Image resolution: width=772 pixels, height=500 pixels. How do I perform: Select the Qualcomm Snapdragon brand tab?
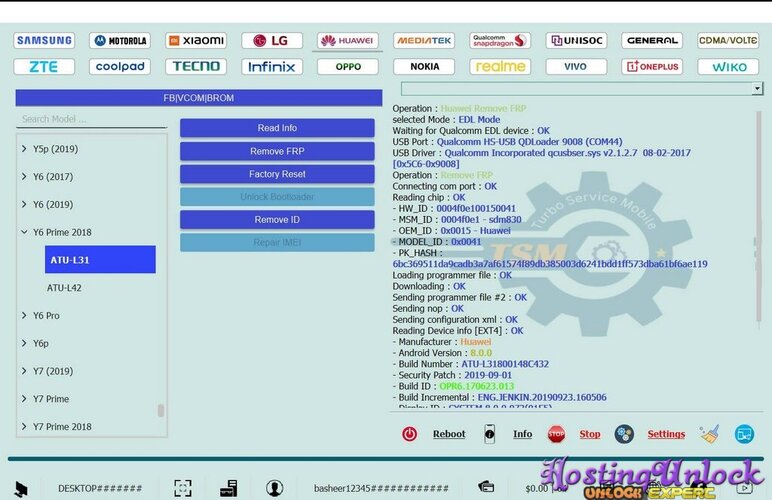(500, 41)
